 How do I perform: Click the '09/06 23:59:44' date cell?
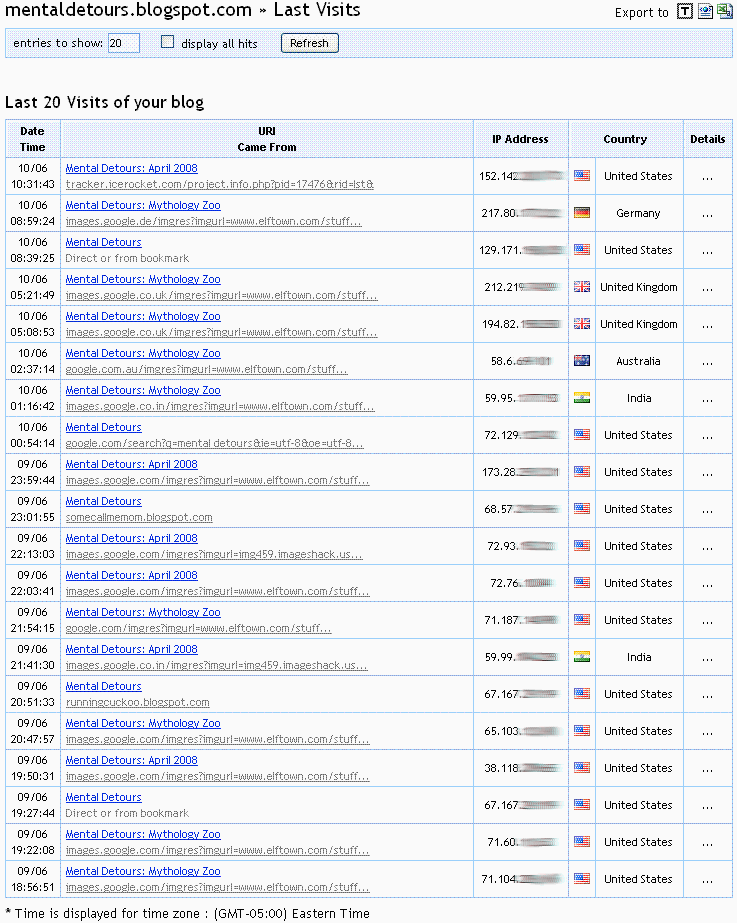32,472
